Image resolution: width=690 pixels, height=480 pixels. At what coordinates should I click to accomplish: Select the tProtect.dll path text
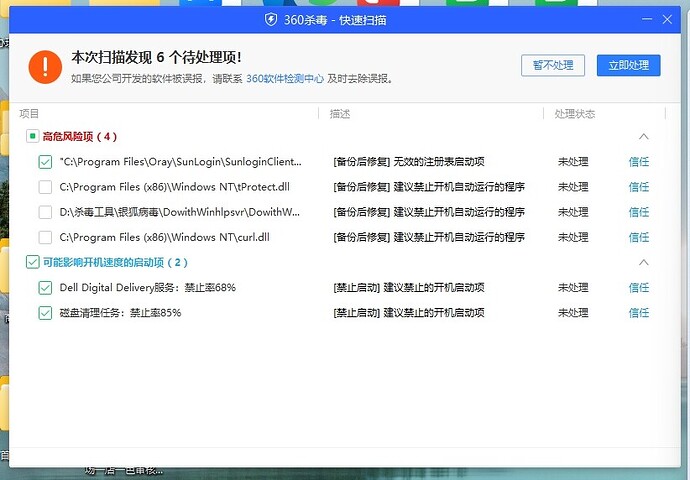(x=175, y=187)
